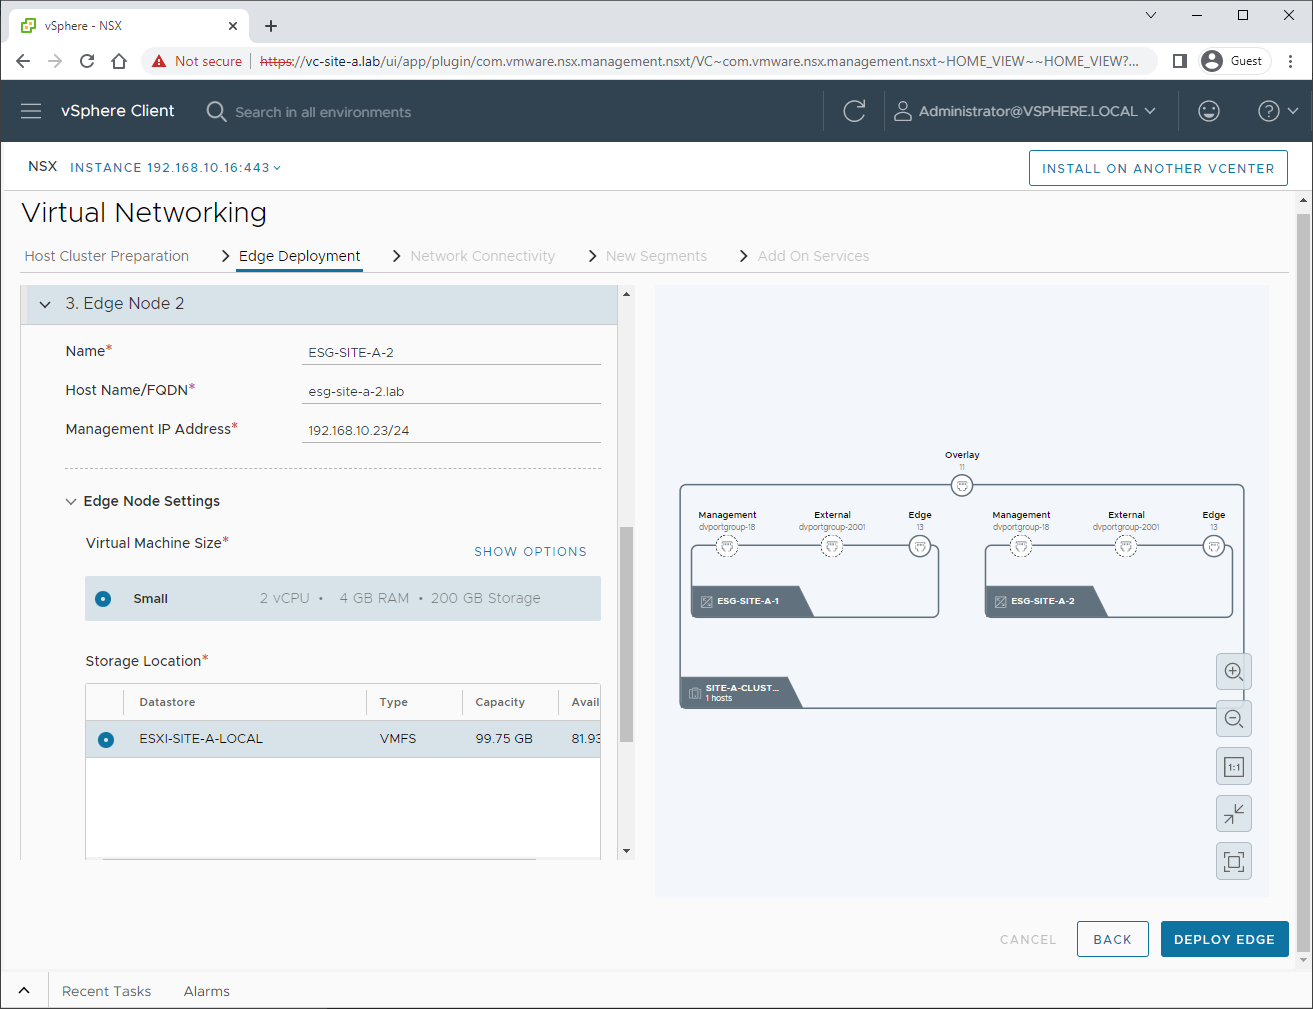Click the search magnifier icon
The image size is (1313, 1009).
tap(216, 111)
